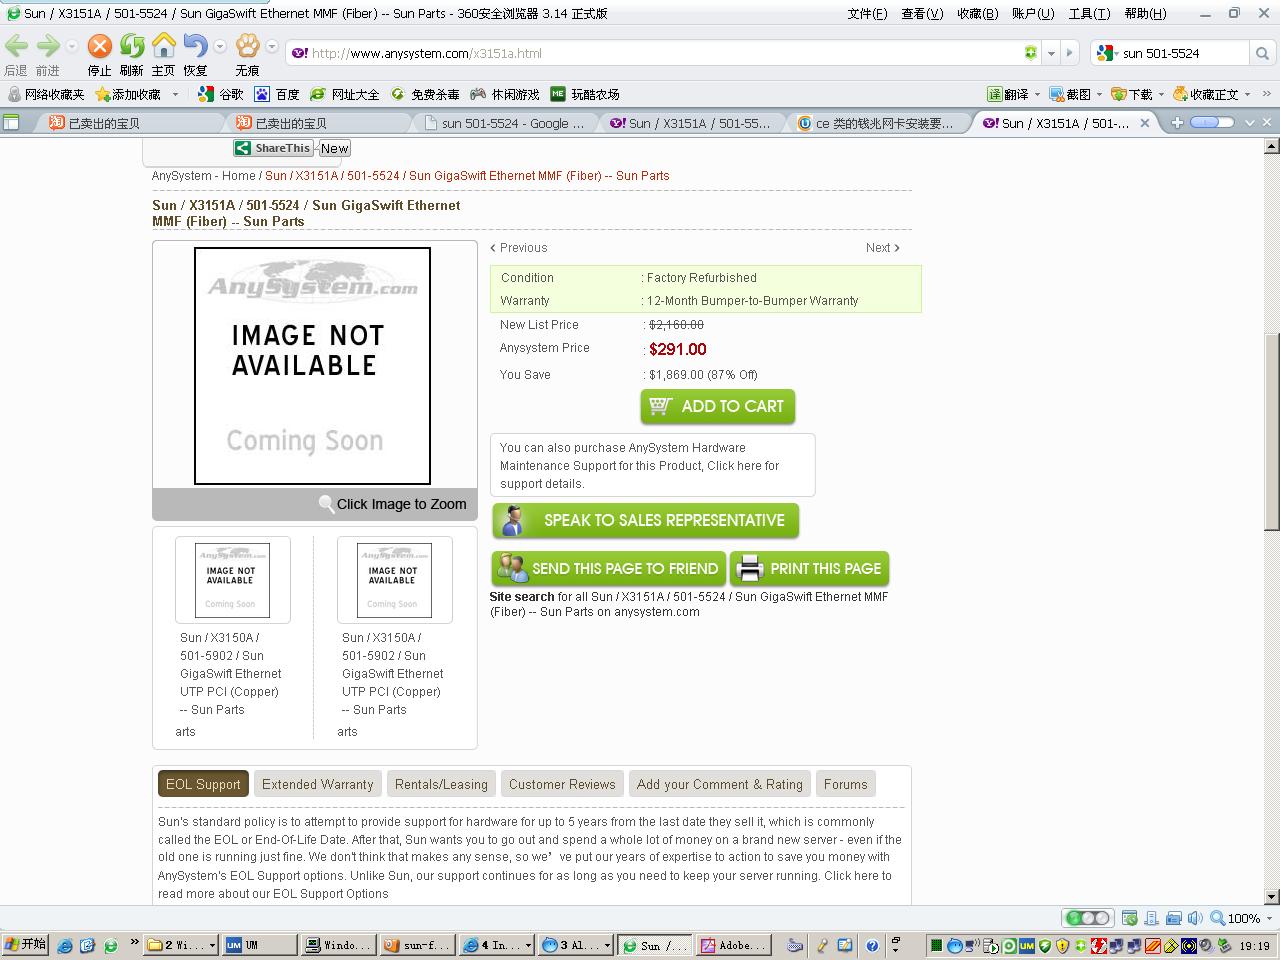The image size is (1280, 960).
Task: Select the Customer Reviews tab
Action: 562,784
